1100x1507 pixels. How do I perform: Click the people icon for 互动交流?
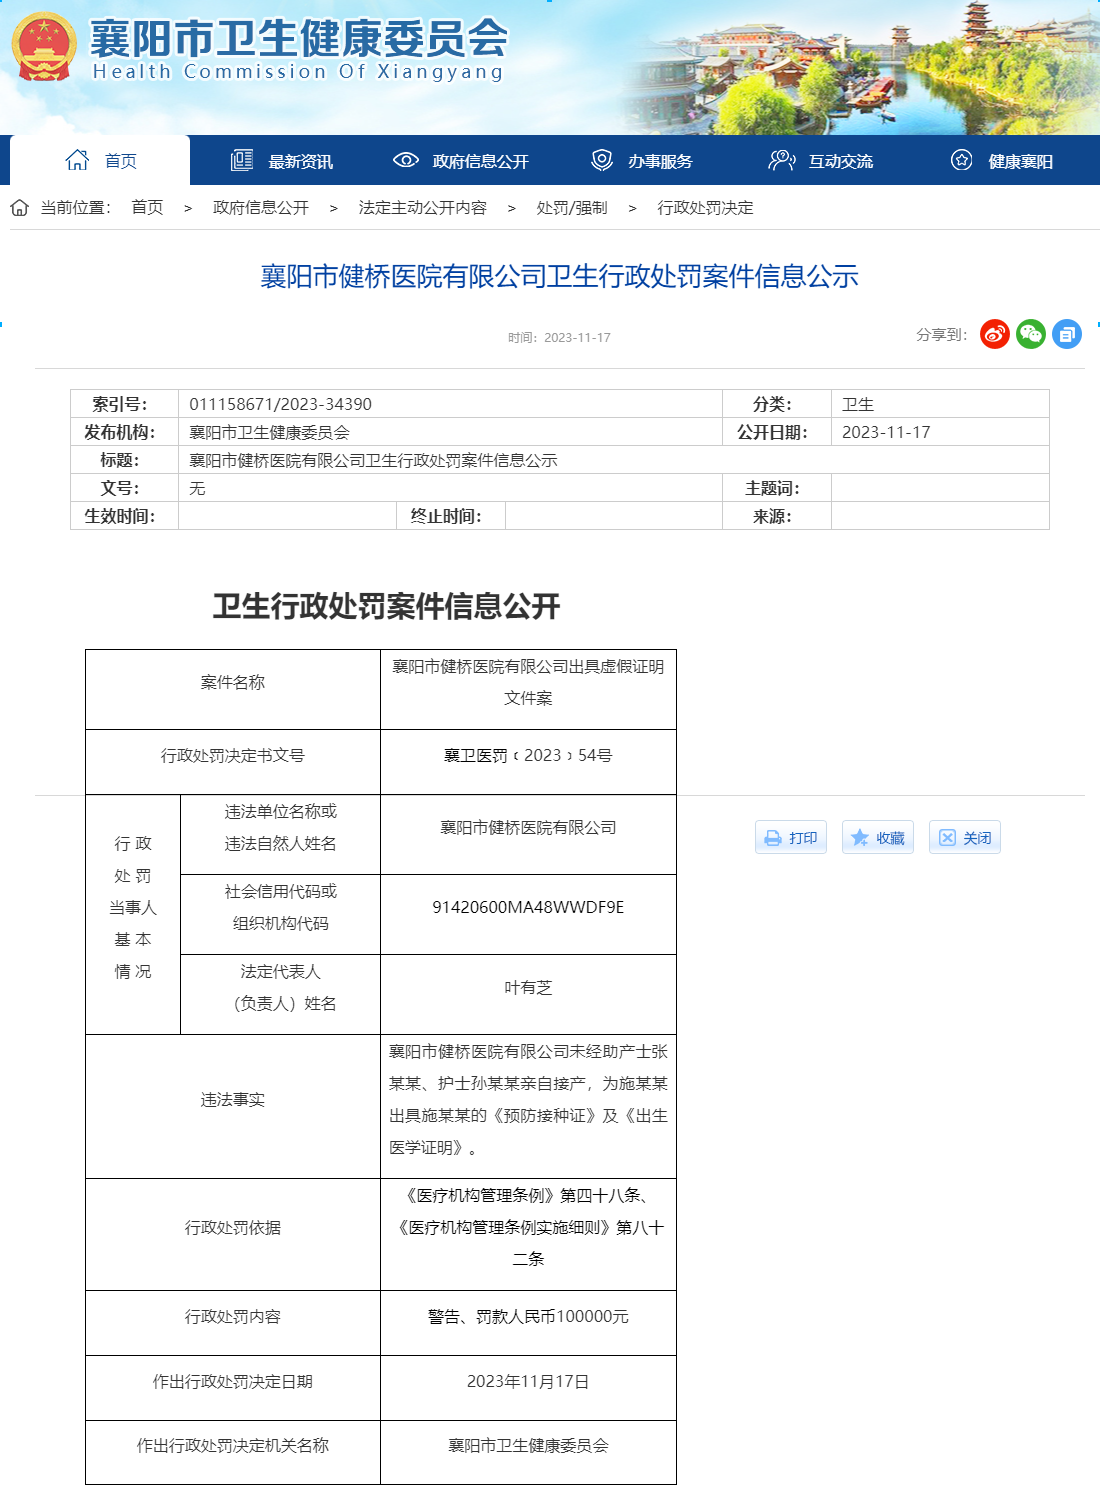coord(781,160)
